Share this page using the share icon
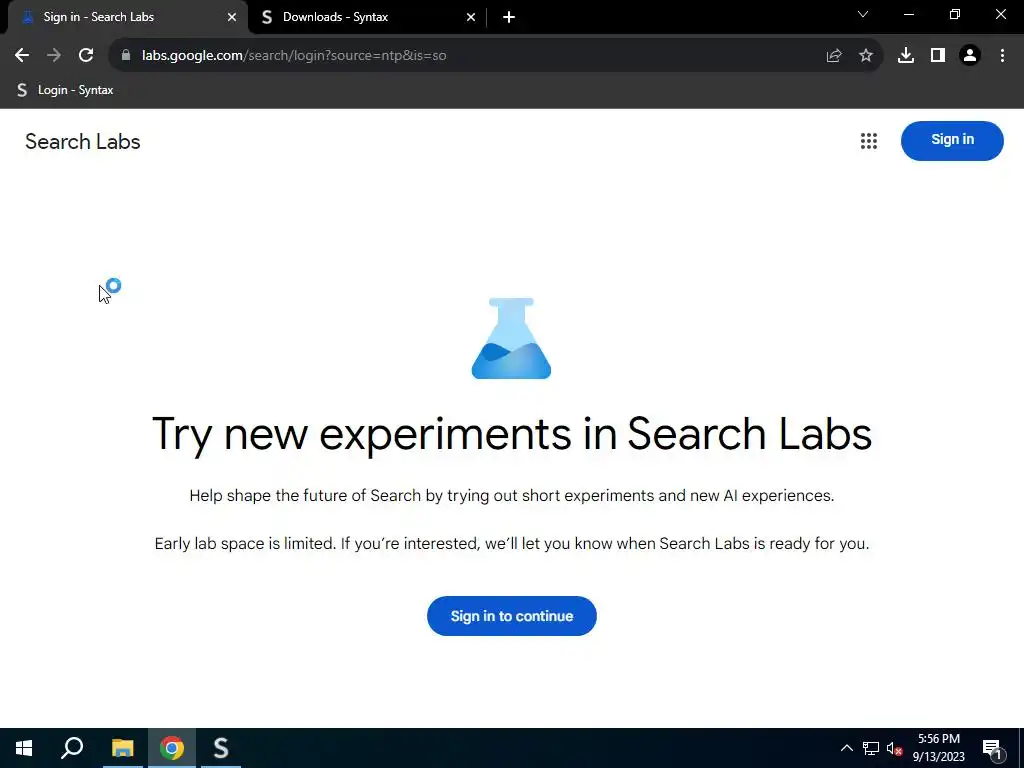The image size is (1024, 768). pos(834,56)
